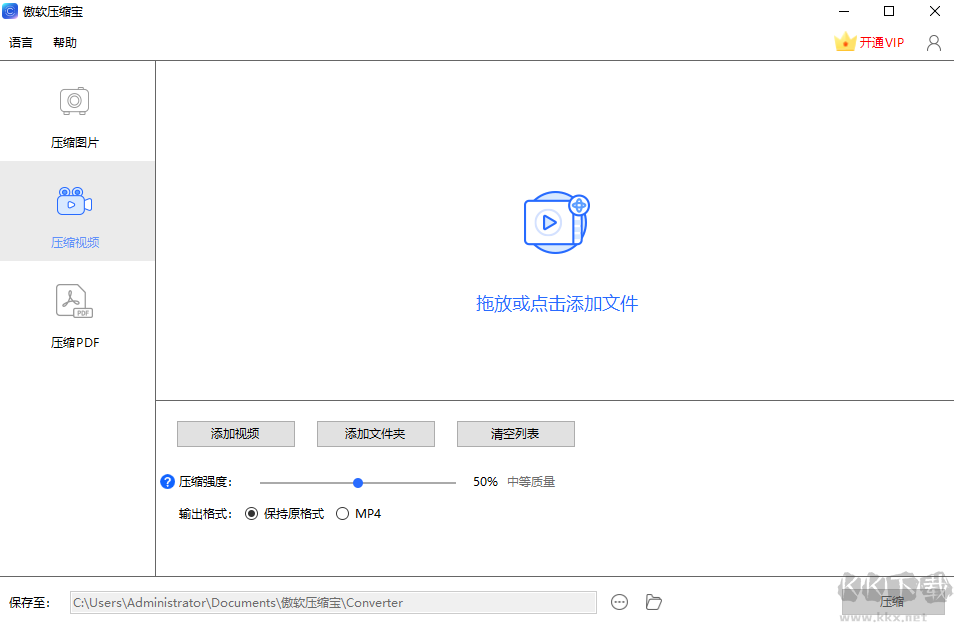954x624 pixels.
Task: Clear the list with 清空列表
Action: (x=515, y=433)
